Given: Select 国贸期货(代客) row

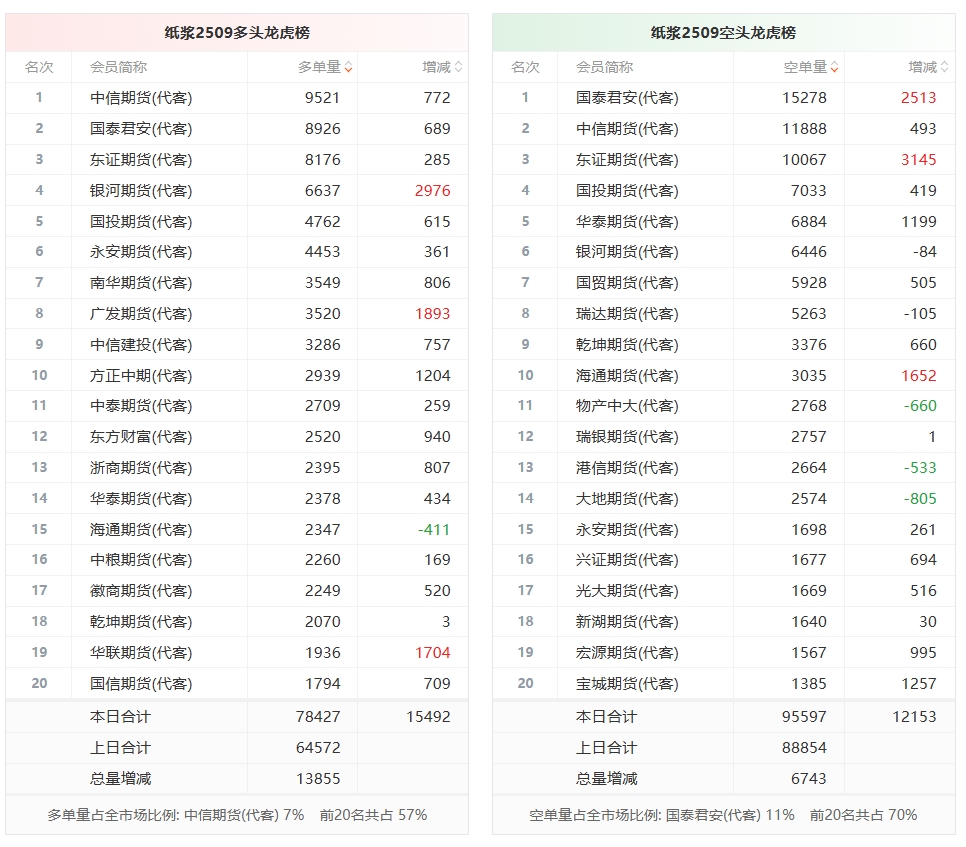Looking at the screenshot, I should click(x=724, y=283).
